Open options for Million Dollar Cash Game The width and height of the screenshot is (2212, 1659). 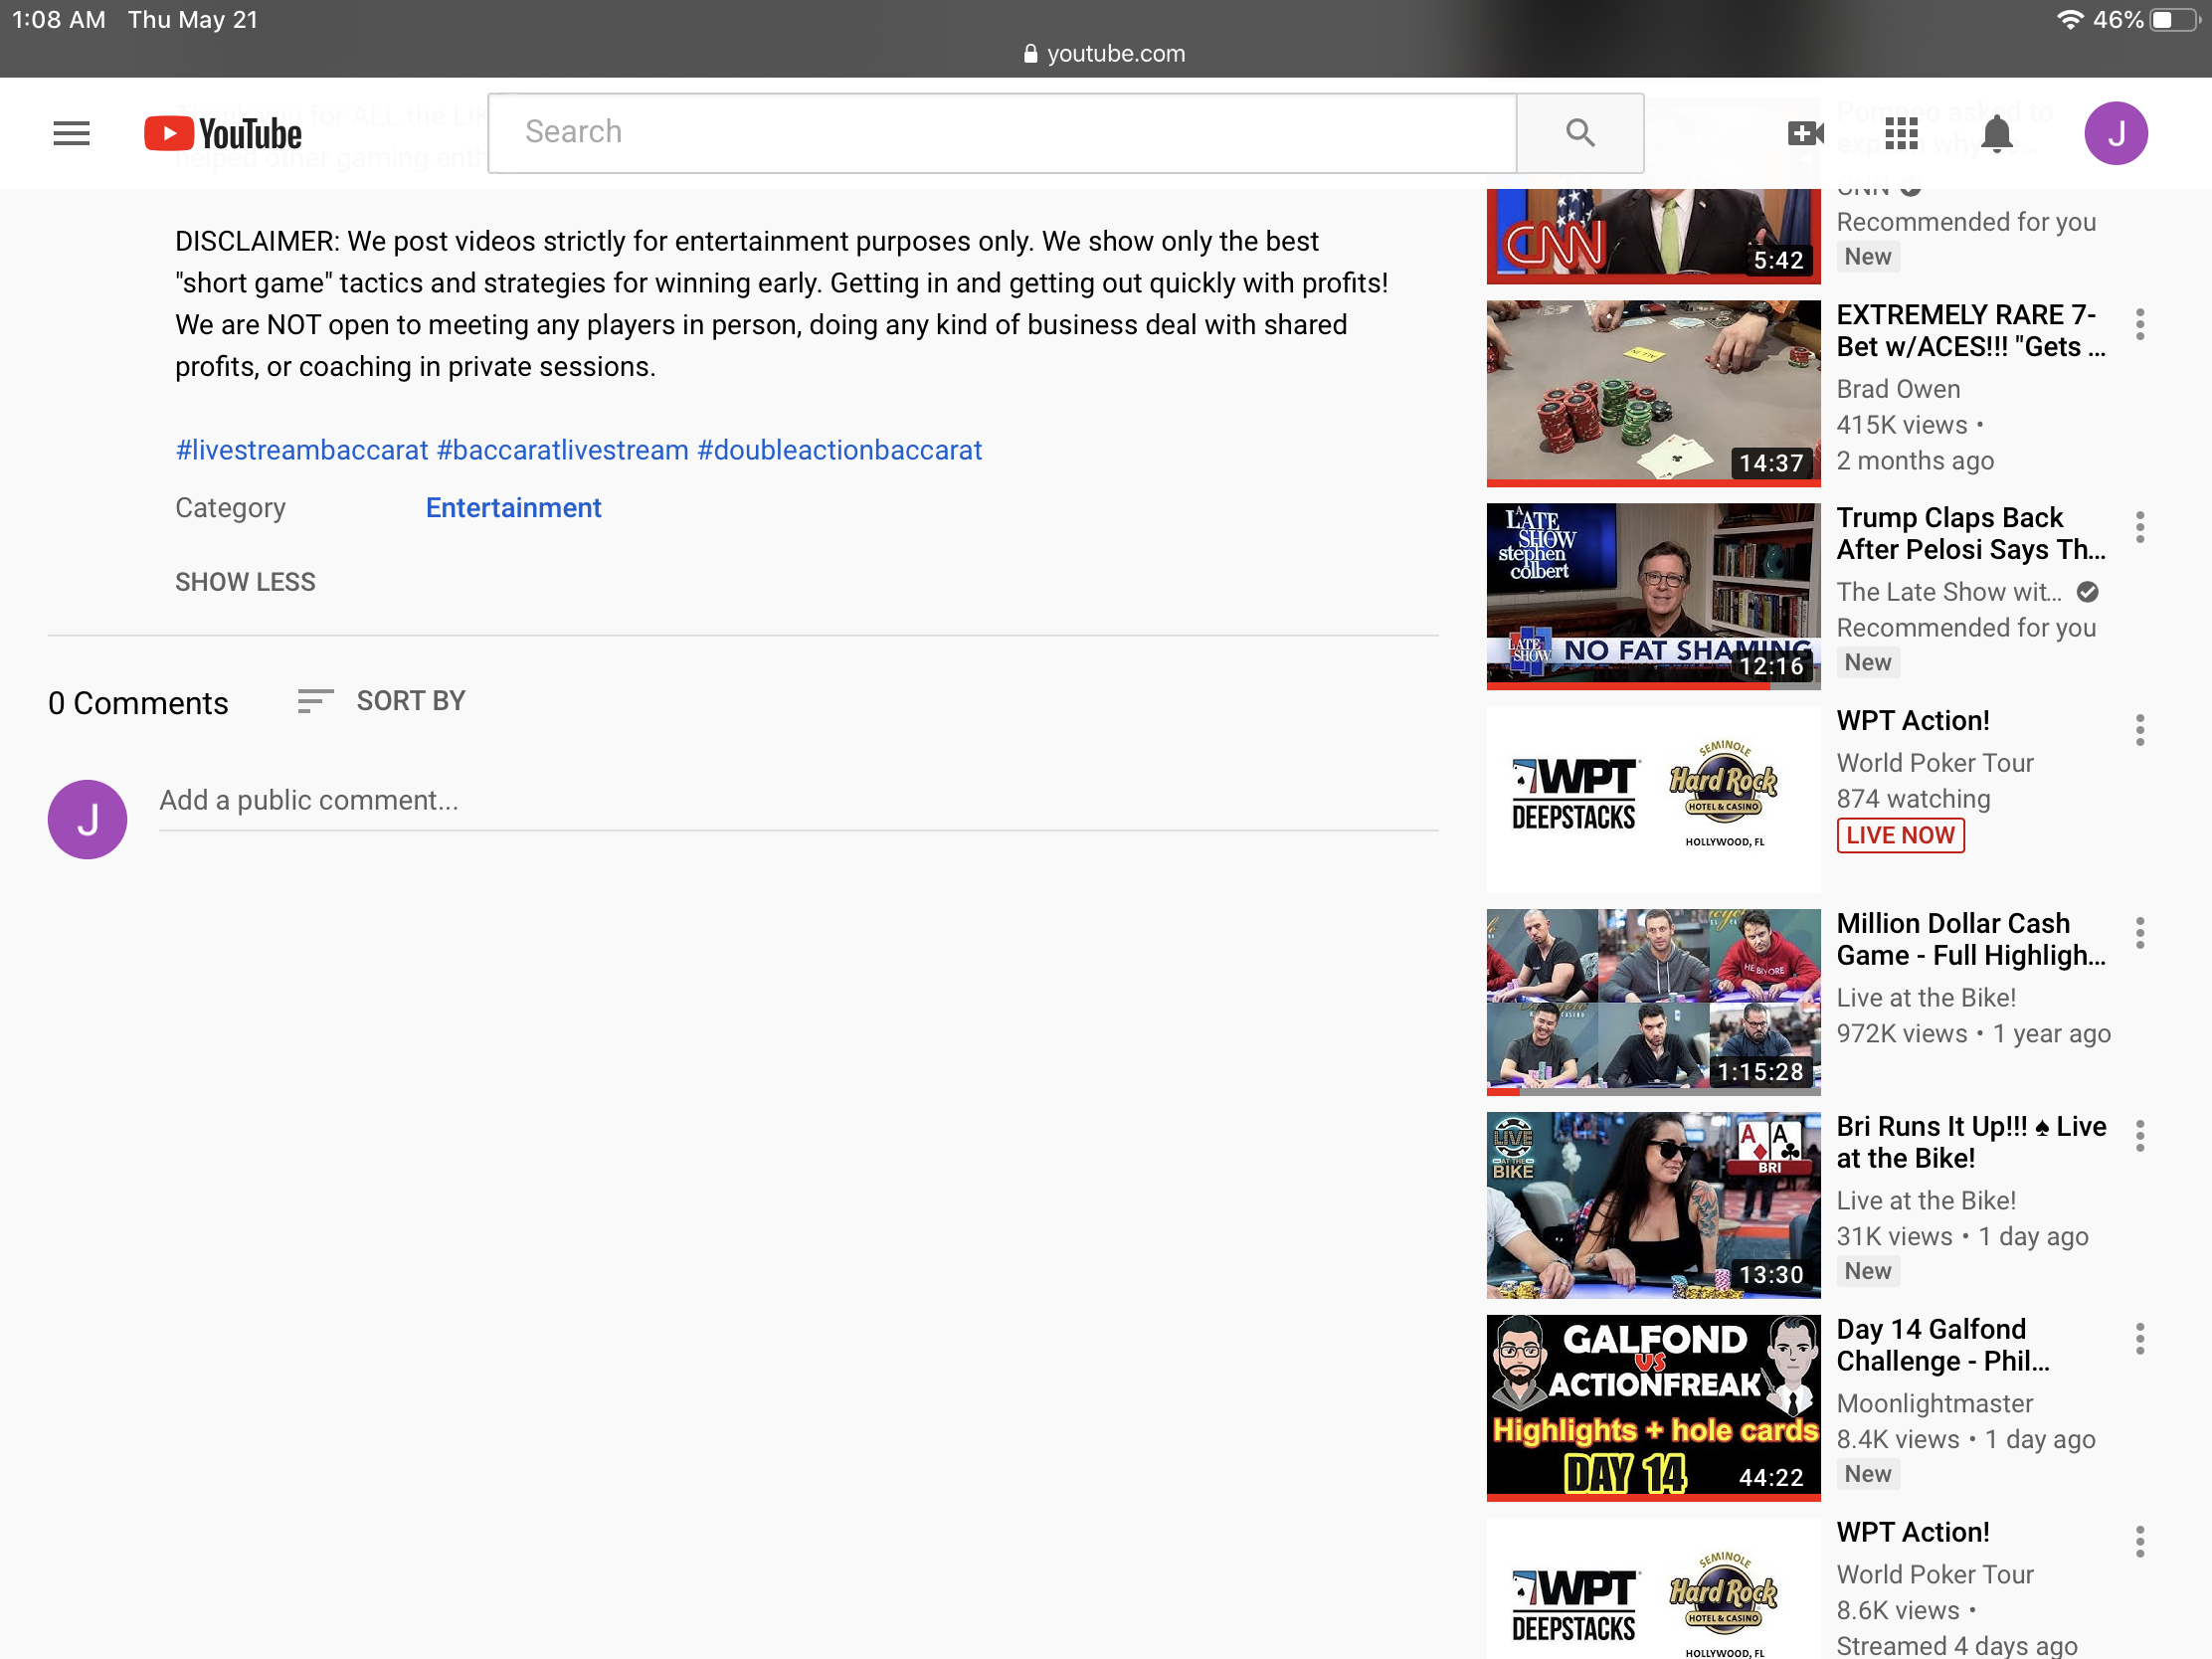click(x=2139, y=933)
